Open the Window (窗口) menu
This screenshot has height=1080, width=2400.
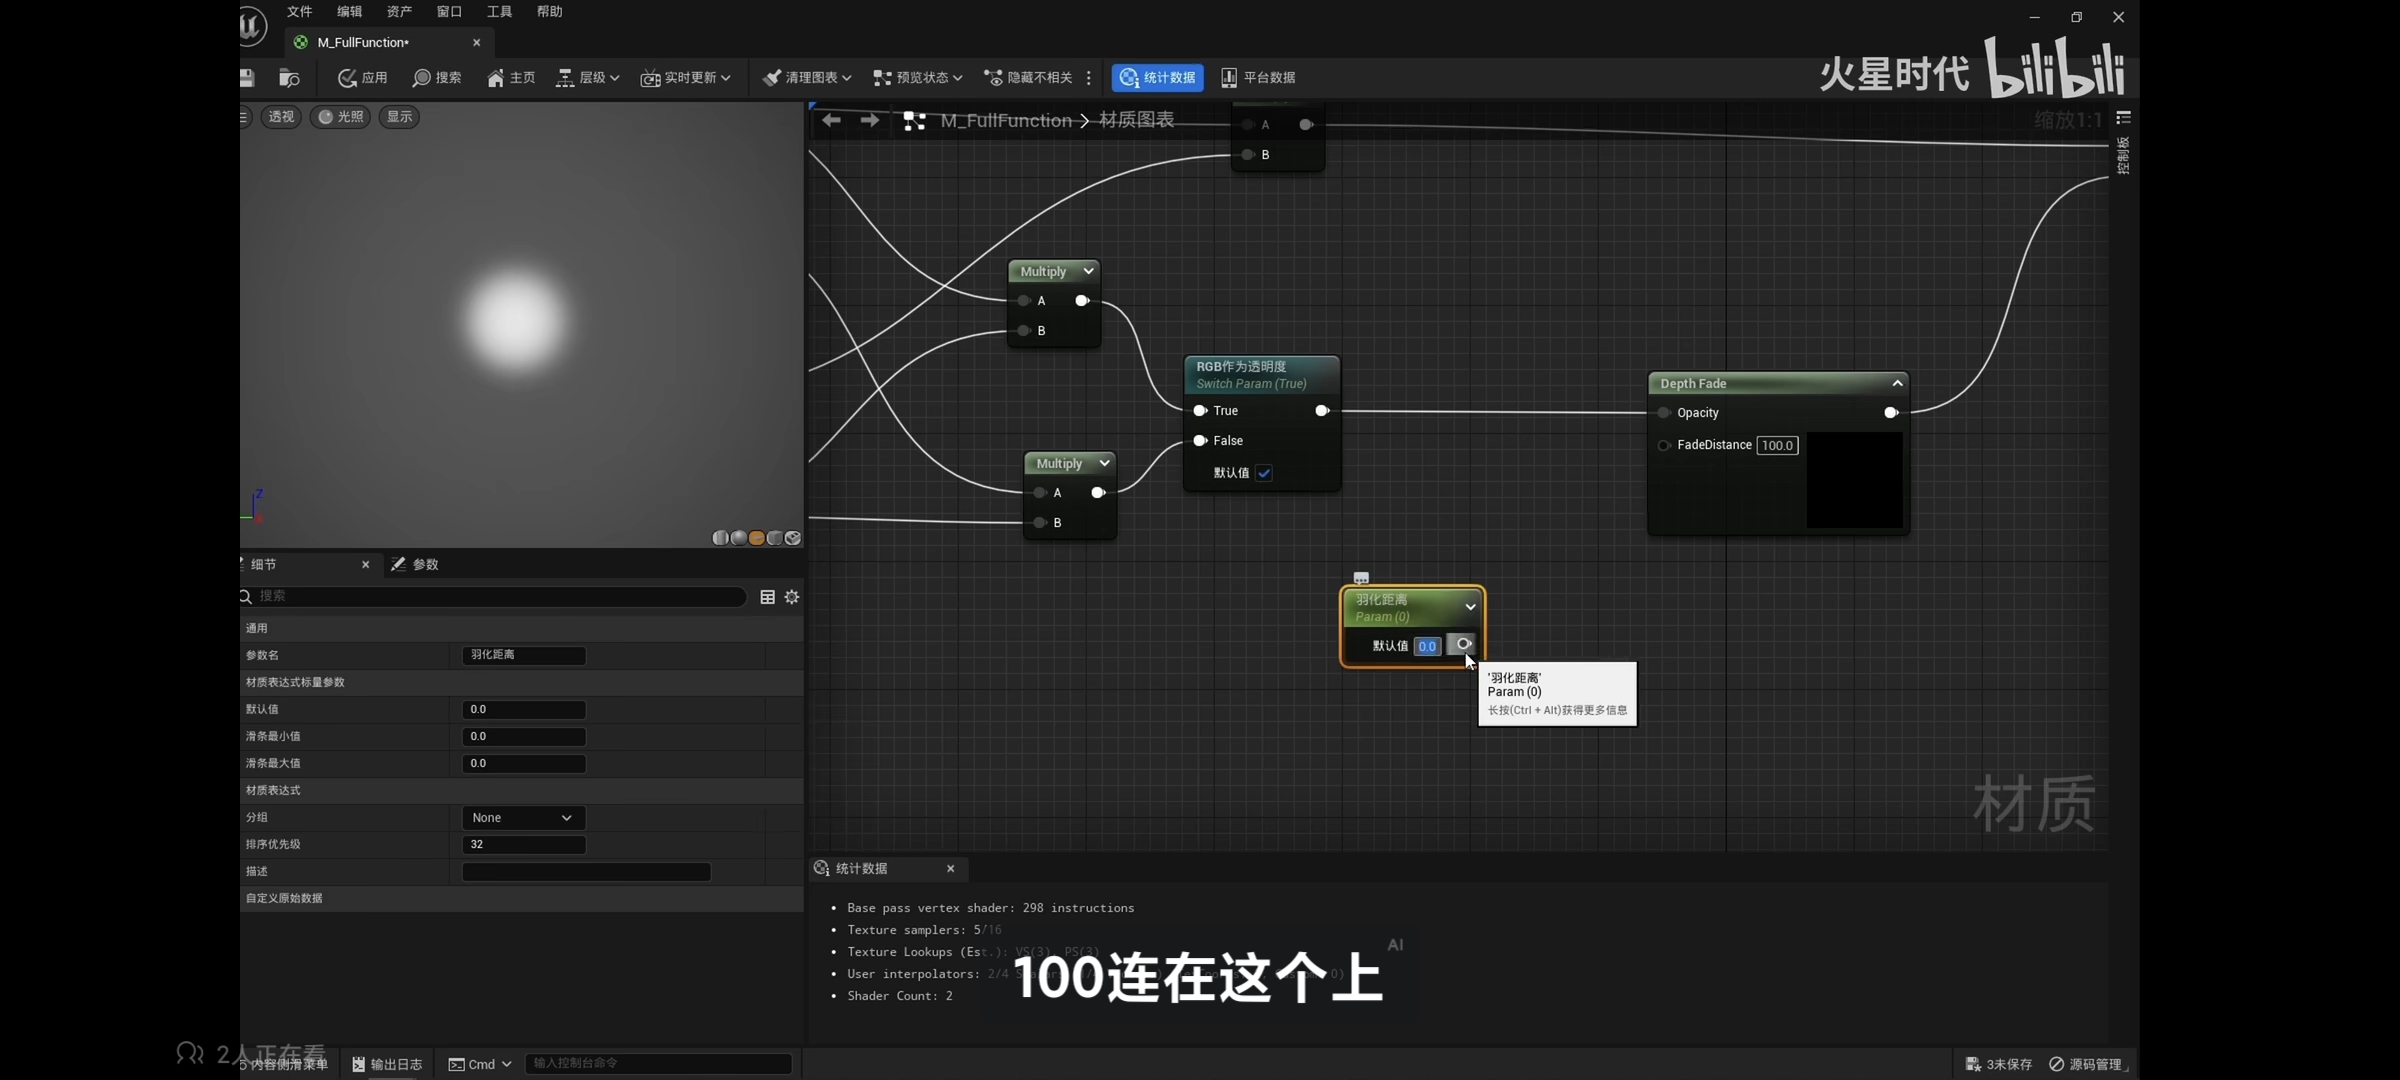coord(449,12)
